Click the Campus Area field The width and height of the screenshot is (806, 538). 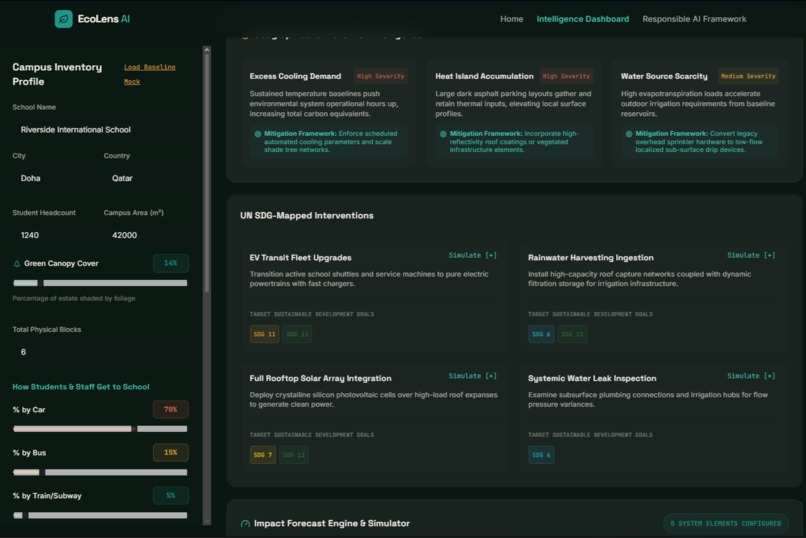click(x=146, y=235)
